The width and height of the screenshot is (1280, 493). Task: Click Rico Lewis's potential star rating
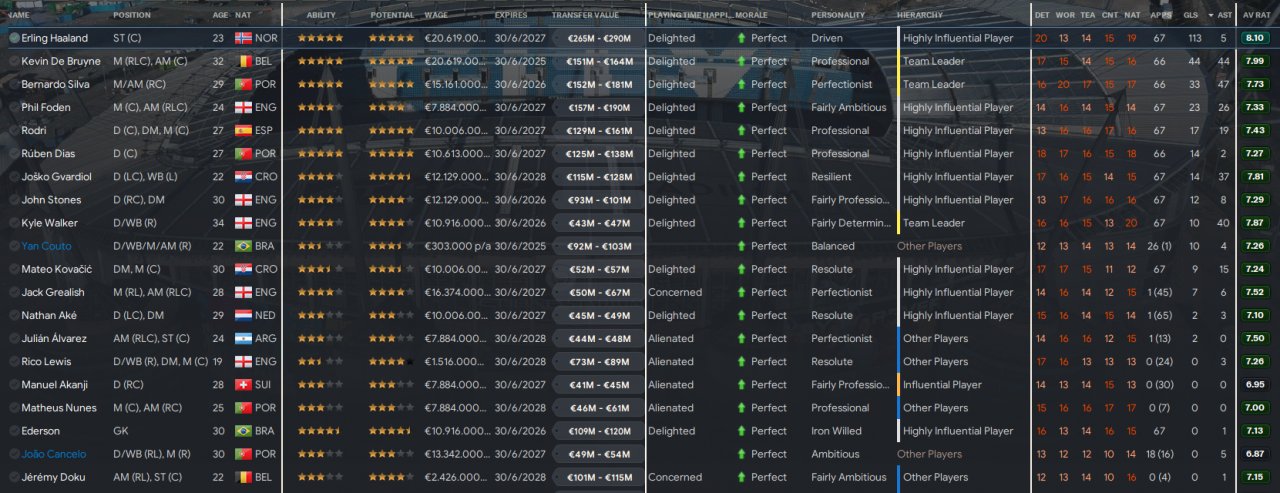pos(390,361)
